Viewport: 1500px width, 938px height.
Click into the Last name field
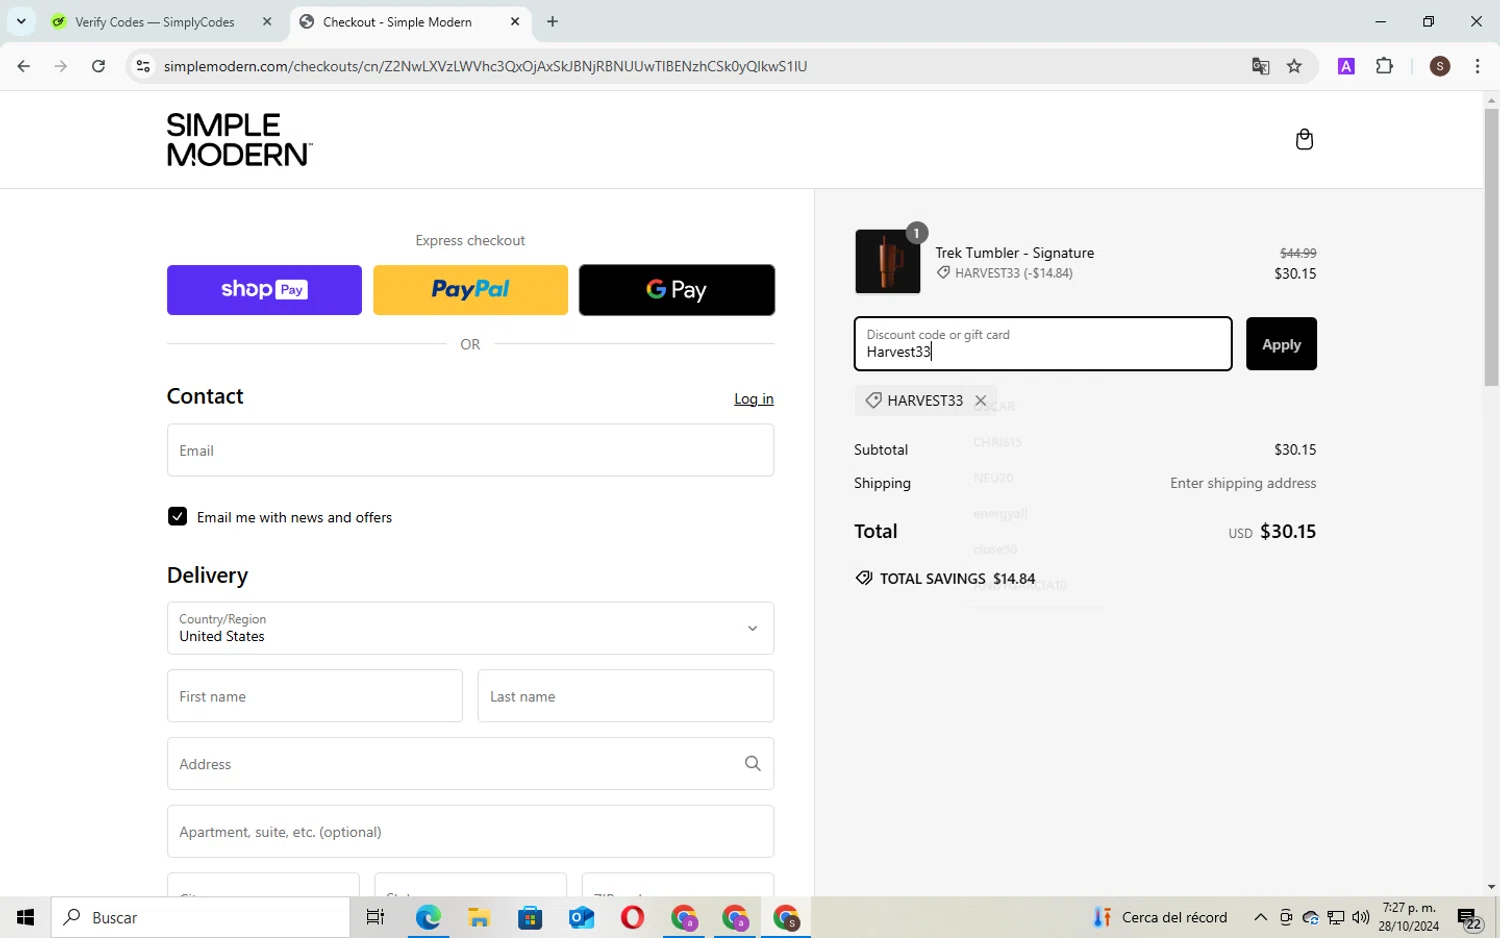[626, 696]
